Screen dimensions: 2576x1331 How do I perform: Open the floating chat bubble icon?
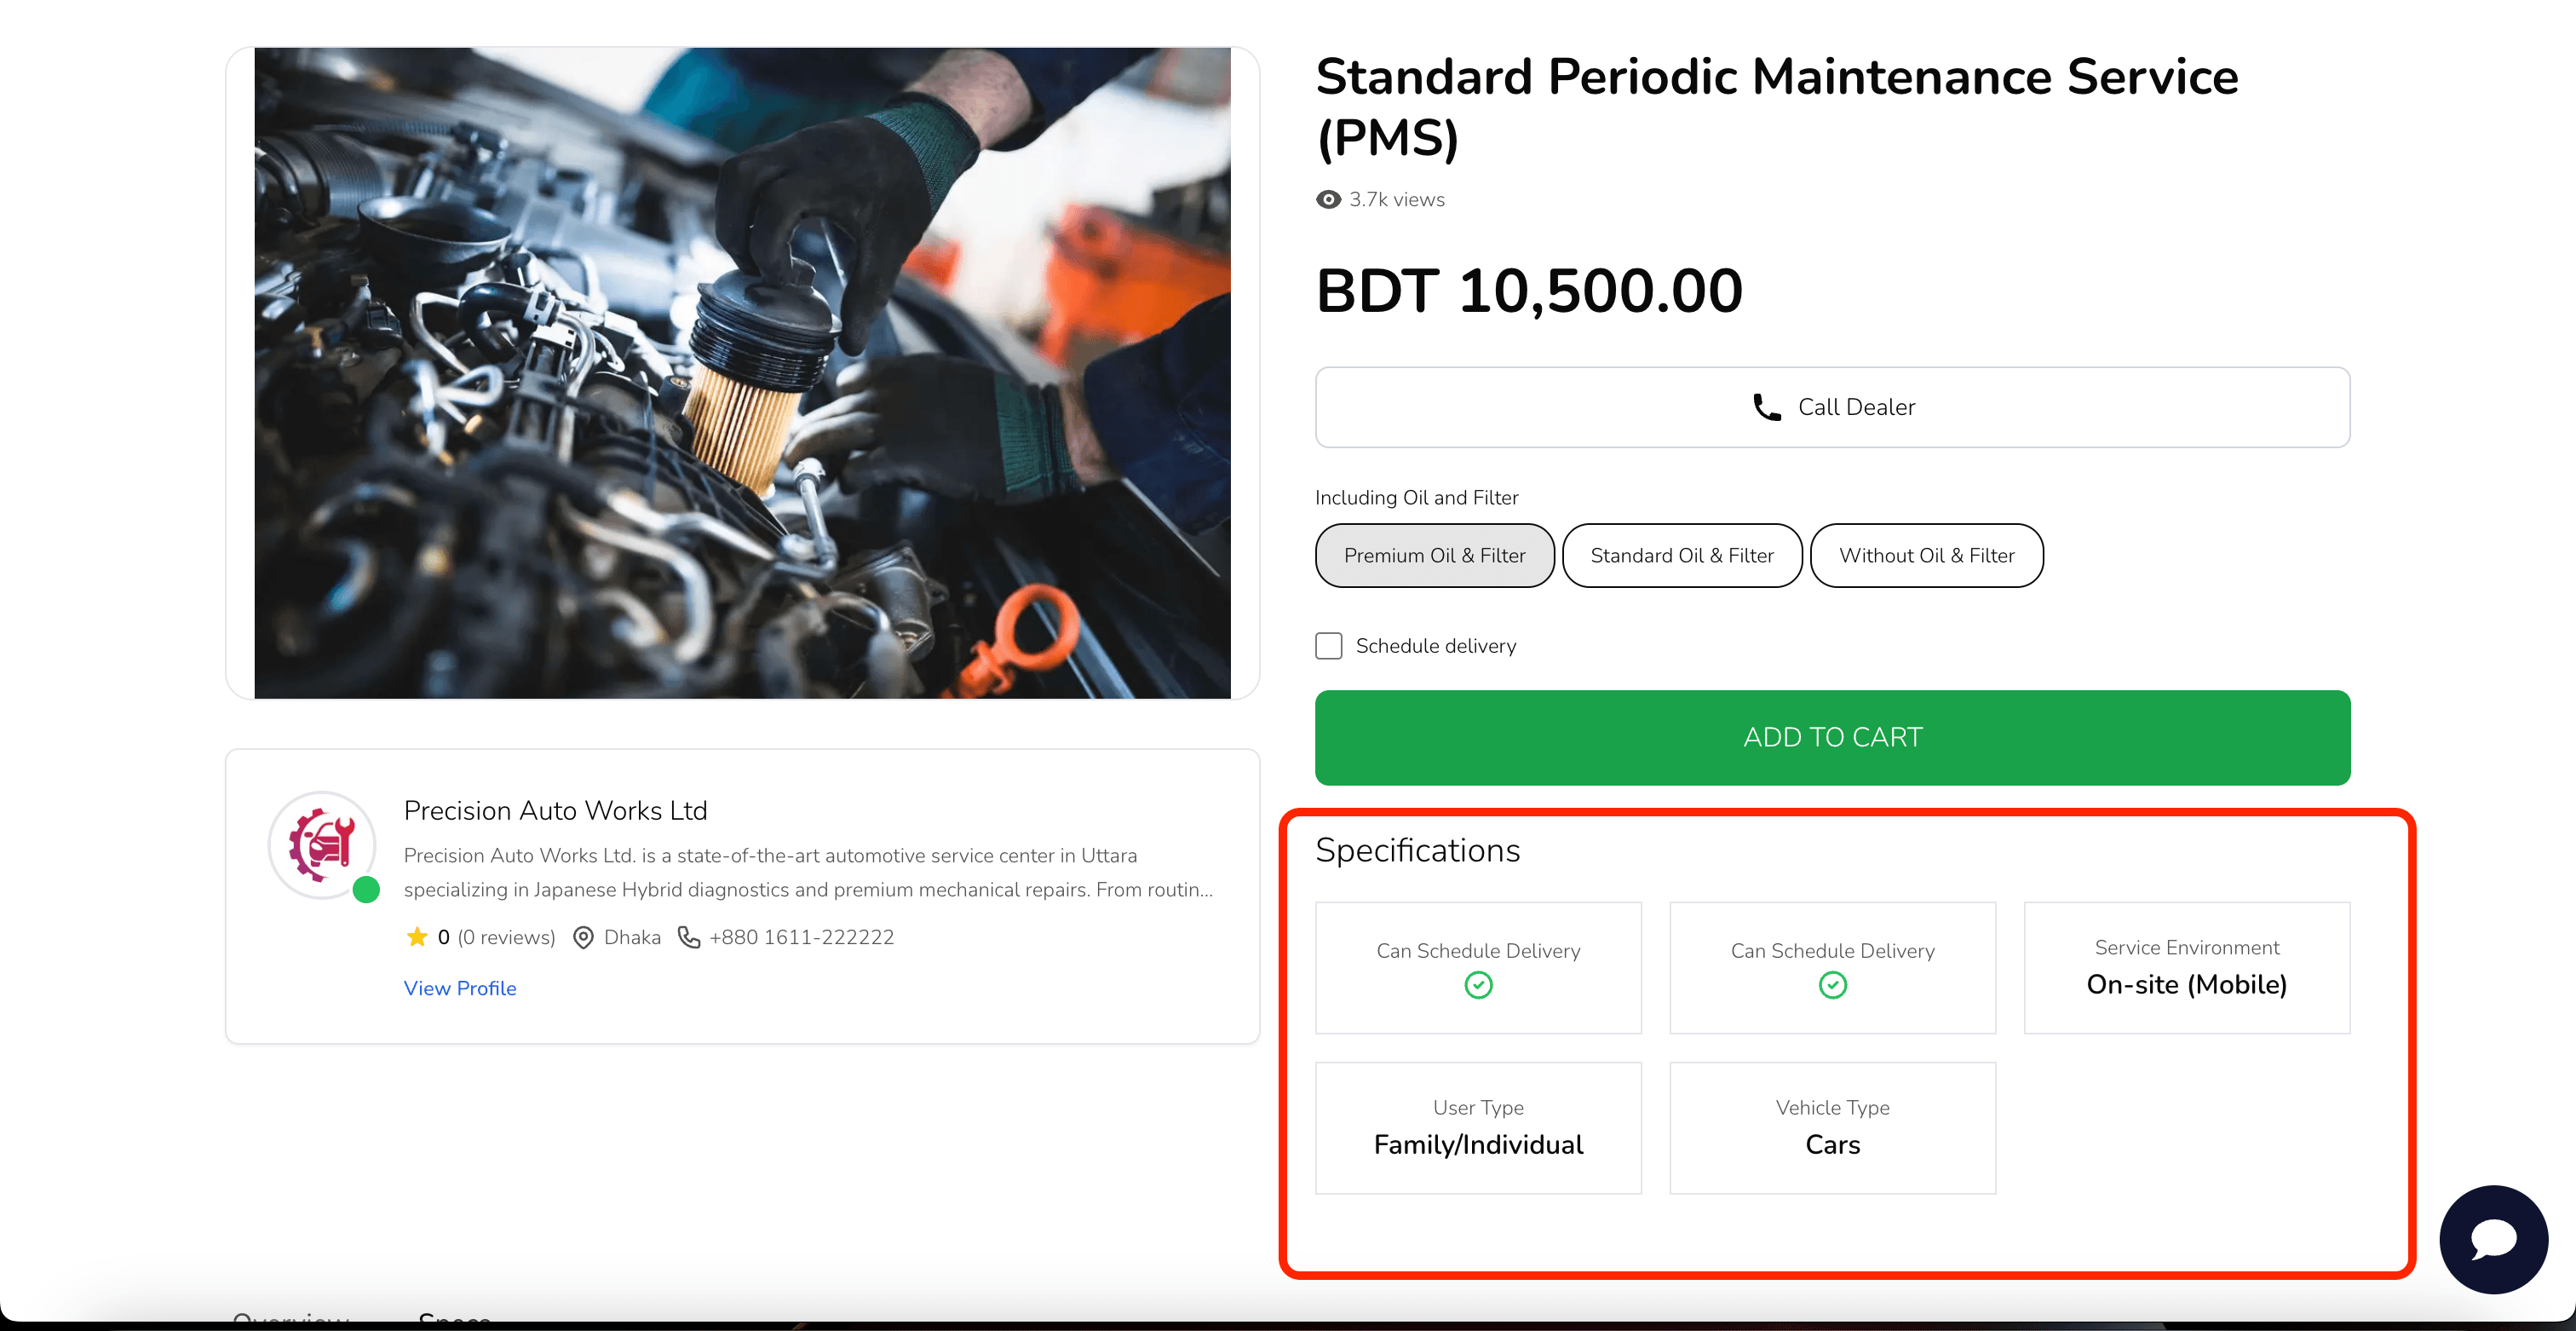click(x=2493, y=1239)
